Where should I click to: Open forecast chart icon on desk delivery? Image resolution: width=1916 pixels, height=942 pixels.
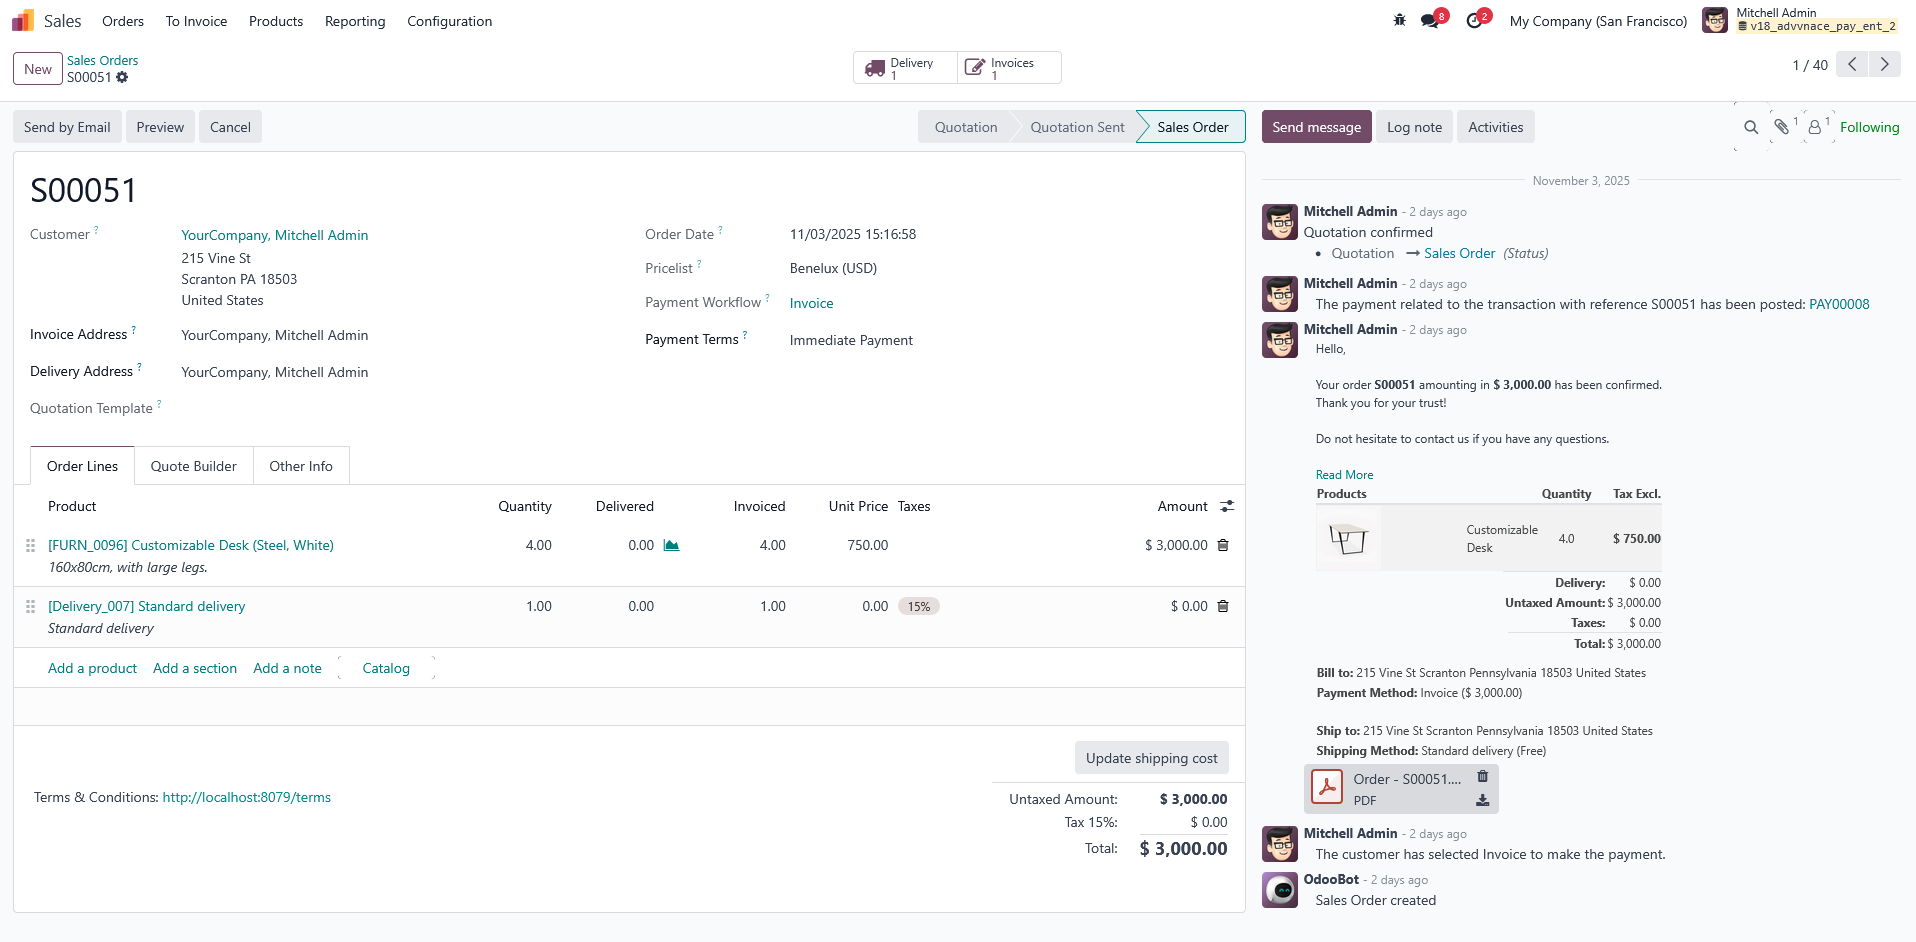pyautogui.click(x=671, y=545)
